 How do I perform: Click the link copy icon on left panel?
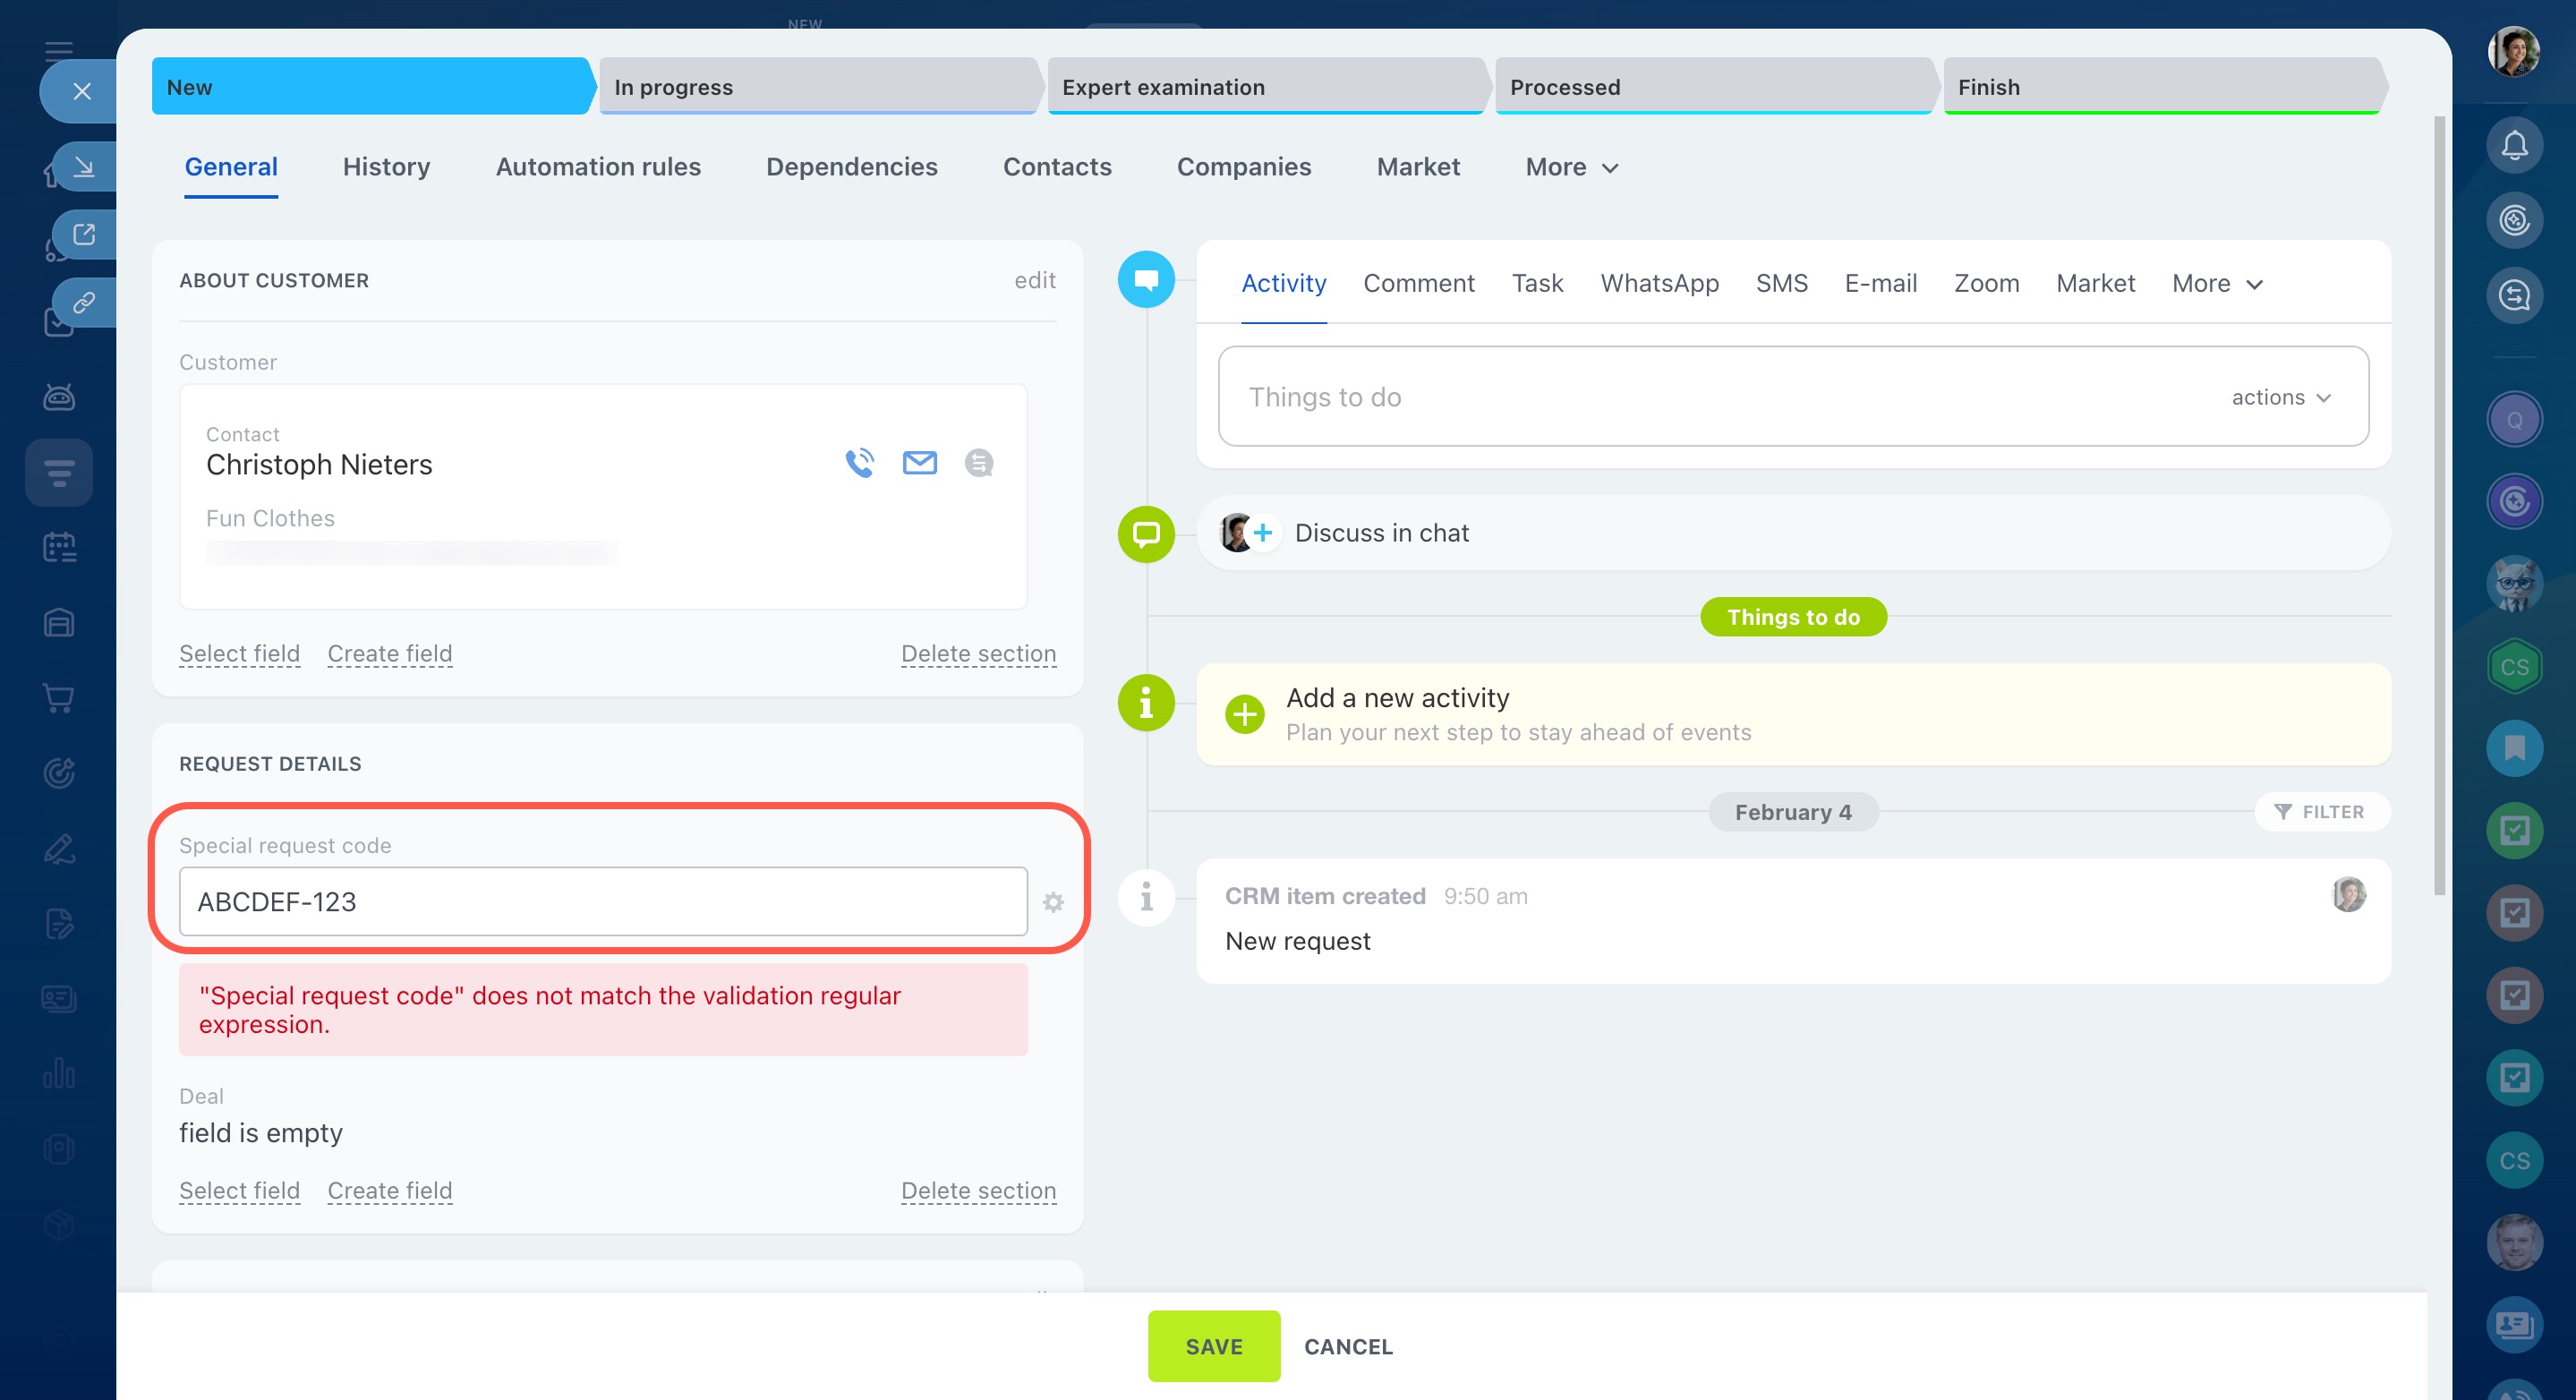[x=84, y=302]
